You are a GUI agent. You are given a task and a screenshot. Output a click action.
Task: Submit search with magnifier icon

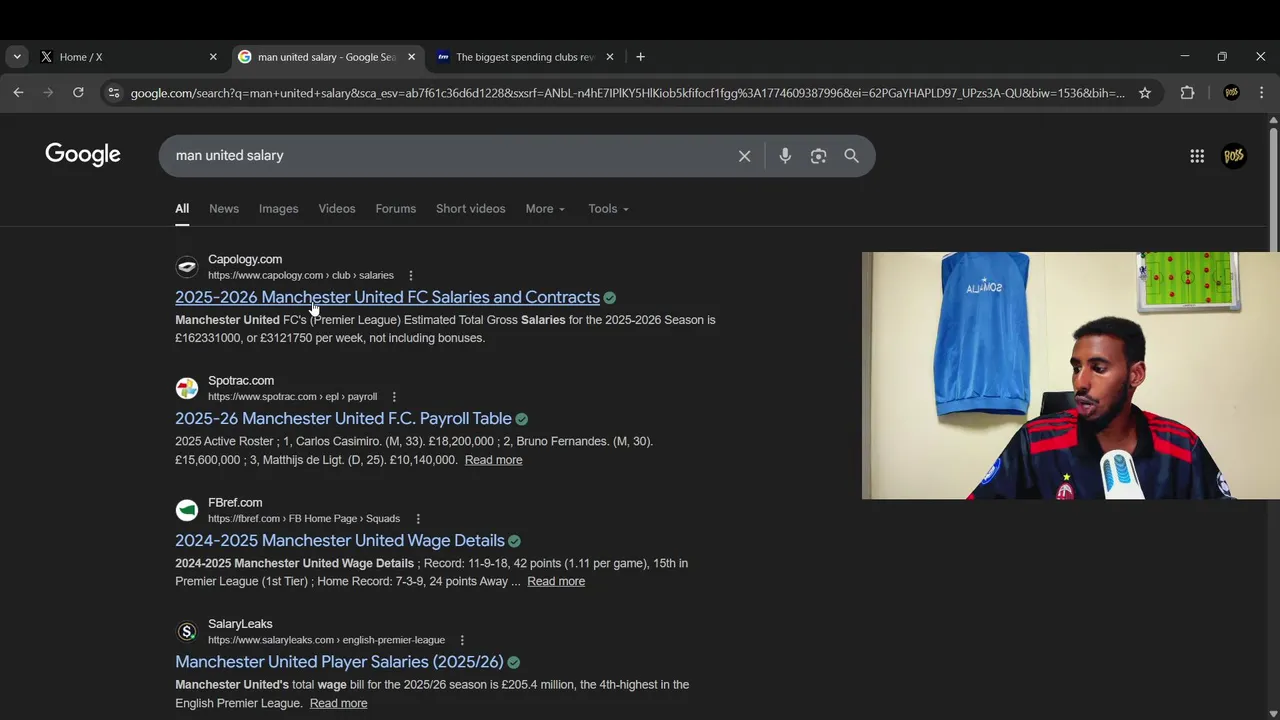[852, 156]
